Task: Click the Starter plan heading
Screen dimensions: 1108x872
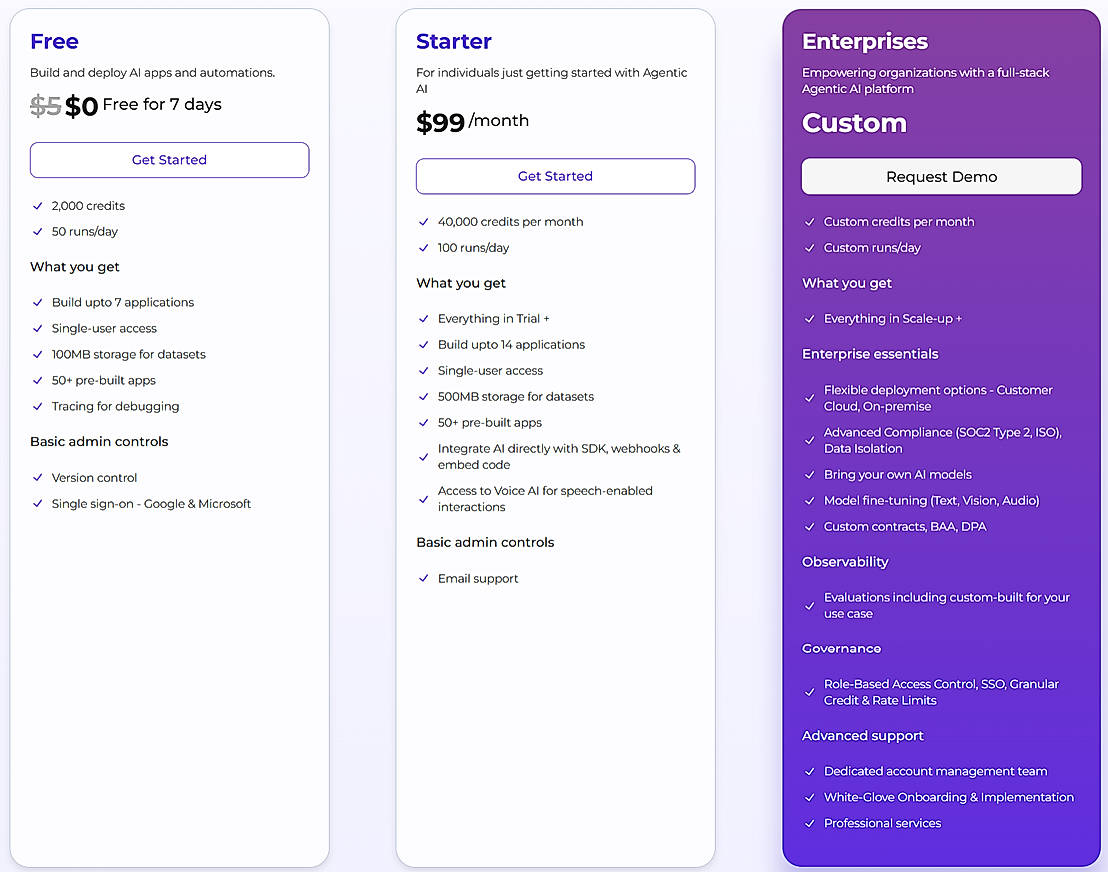Action: point(454,42)
